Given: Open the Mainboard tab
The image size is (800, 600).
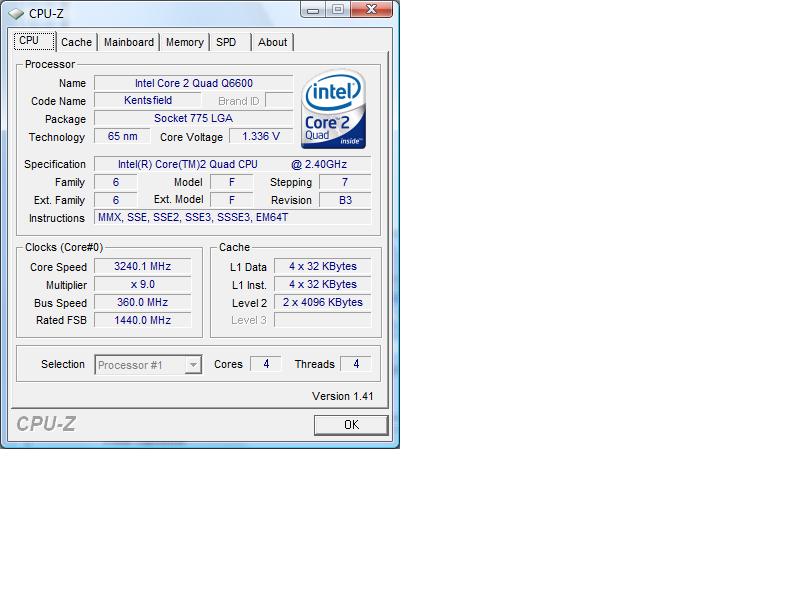Looking at the screenshot, I should point(129,42).
